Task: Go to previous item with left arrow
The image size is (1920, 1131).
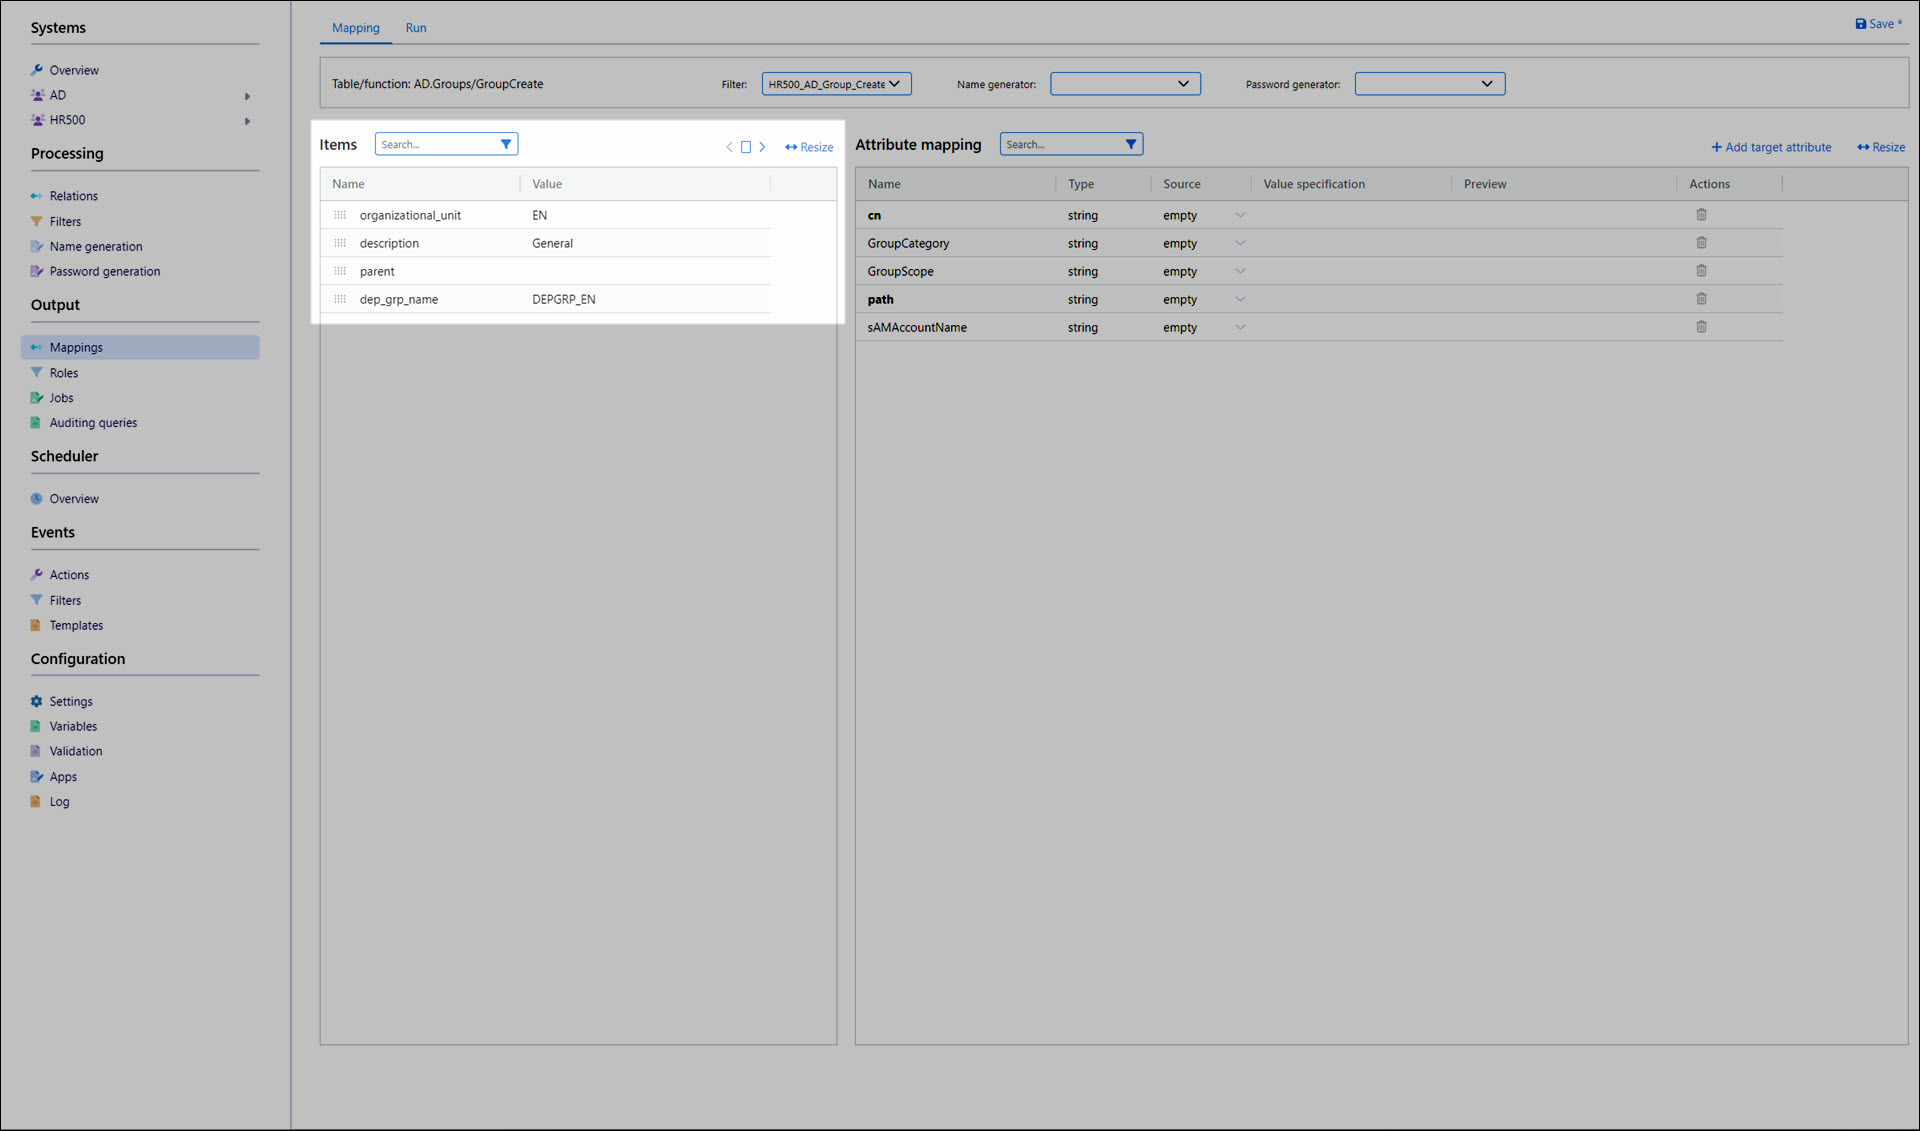Action: coord(729,147)
